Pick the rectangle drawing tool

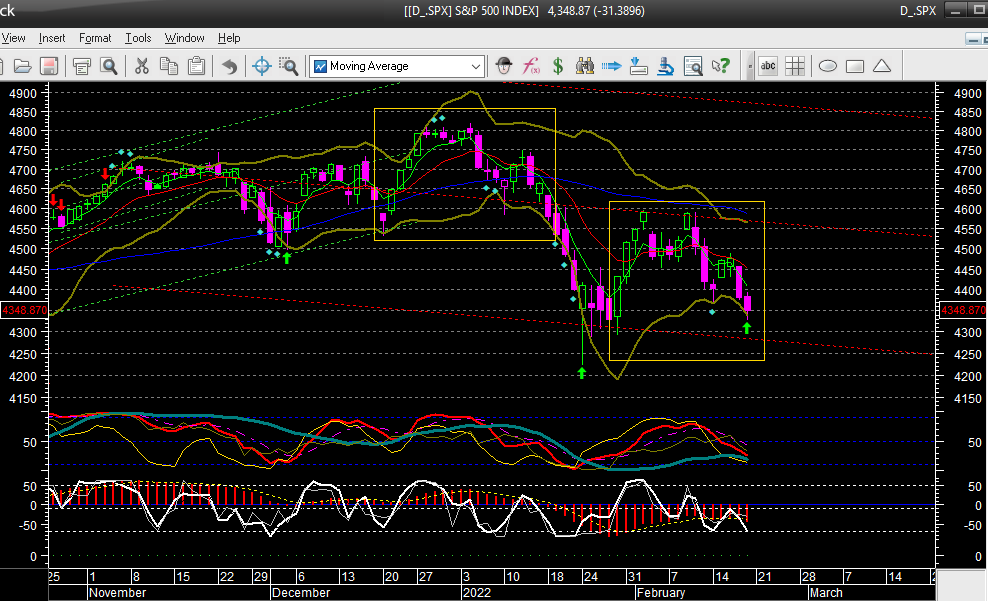click(854, 66)
